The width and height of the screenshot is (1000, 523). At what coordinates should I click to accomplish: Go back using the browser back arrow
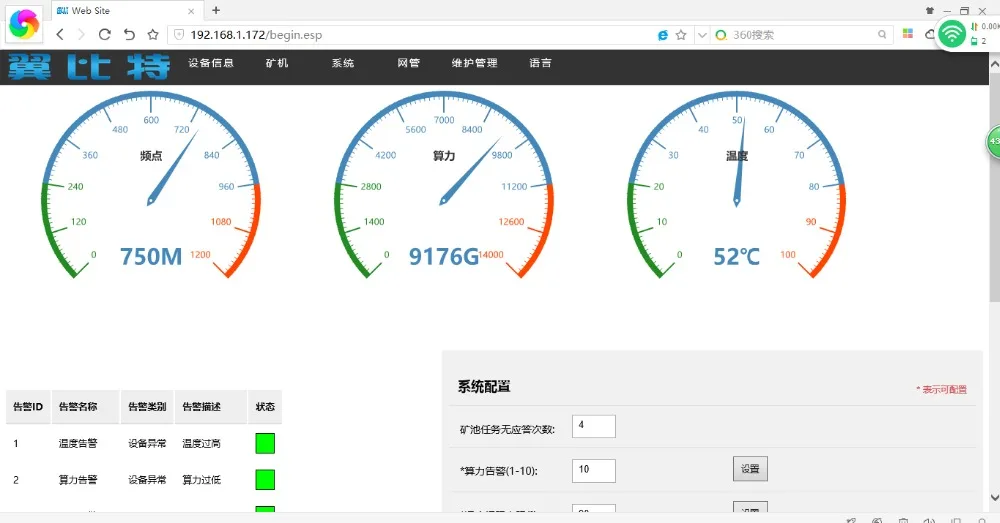[x=60, y=34]
